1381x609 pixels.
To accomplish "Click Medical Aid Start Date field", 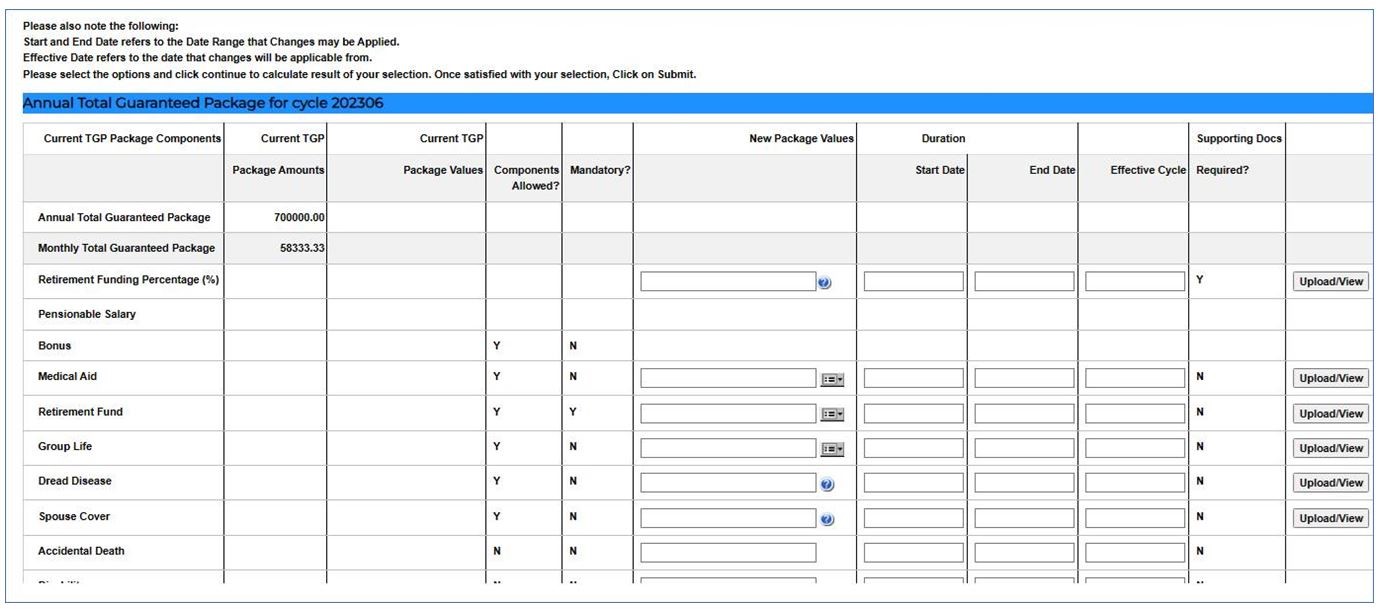I will [913, 379].
